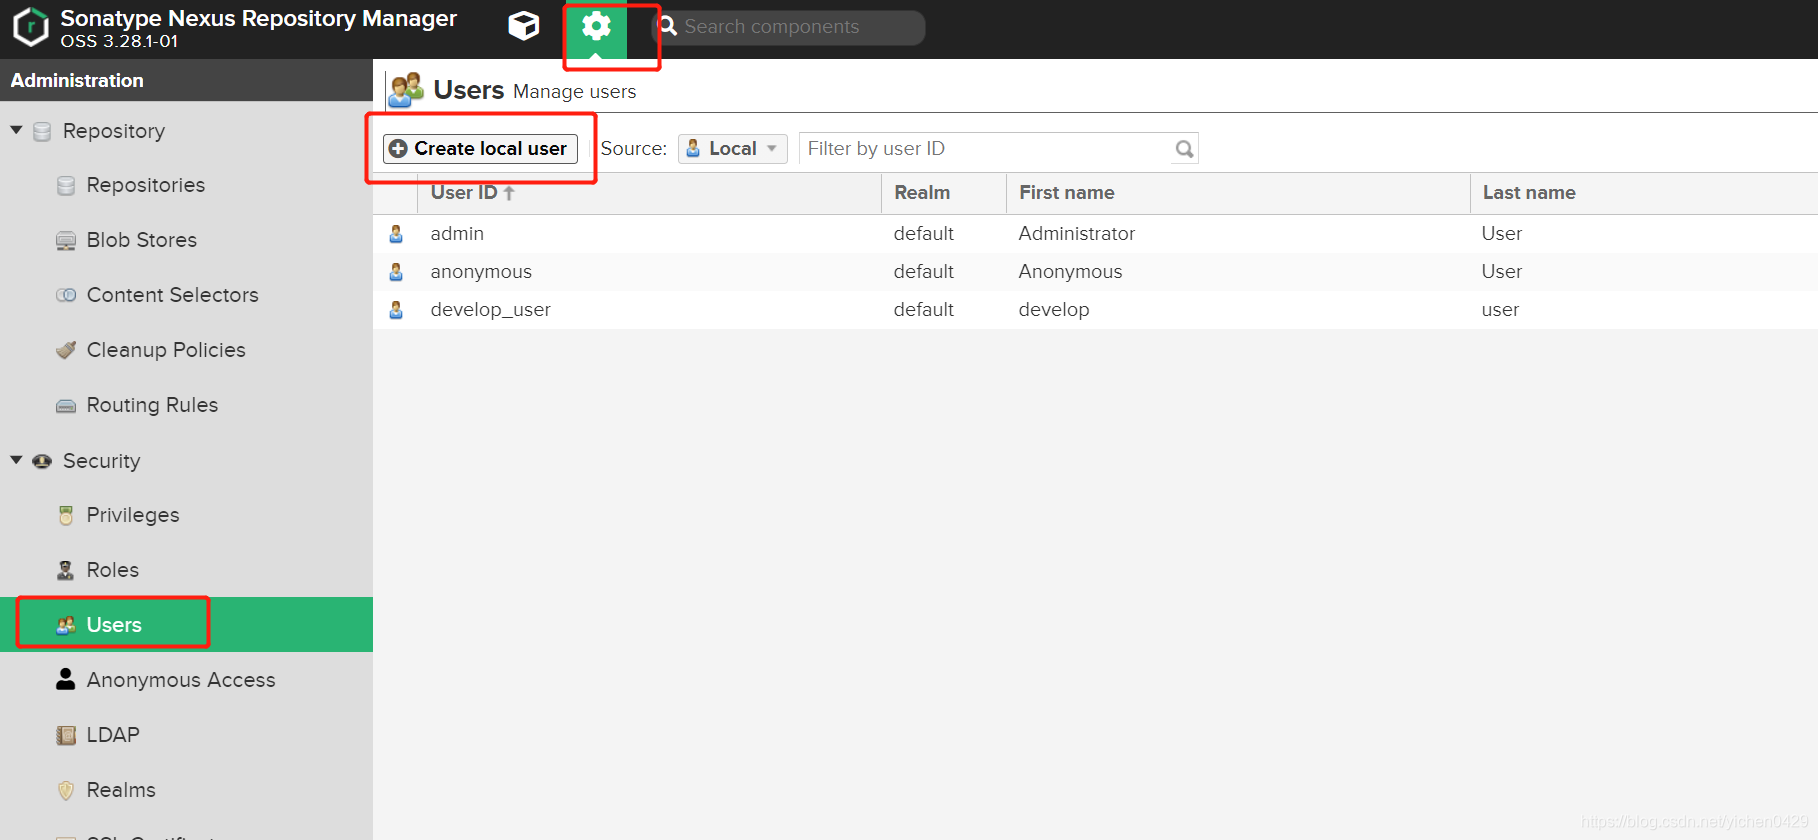
Task: Click the Content Selectors icon
Action: tap(66, 295)
